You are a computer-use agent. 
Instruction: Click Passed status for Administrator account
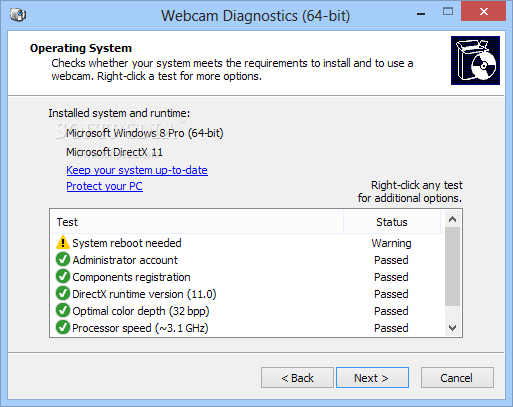(391, 260)
